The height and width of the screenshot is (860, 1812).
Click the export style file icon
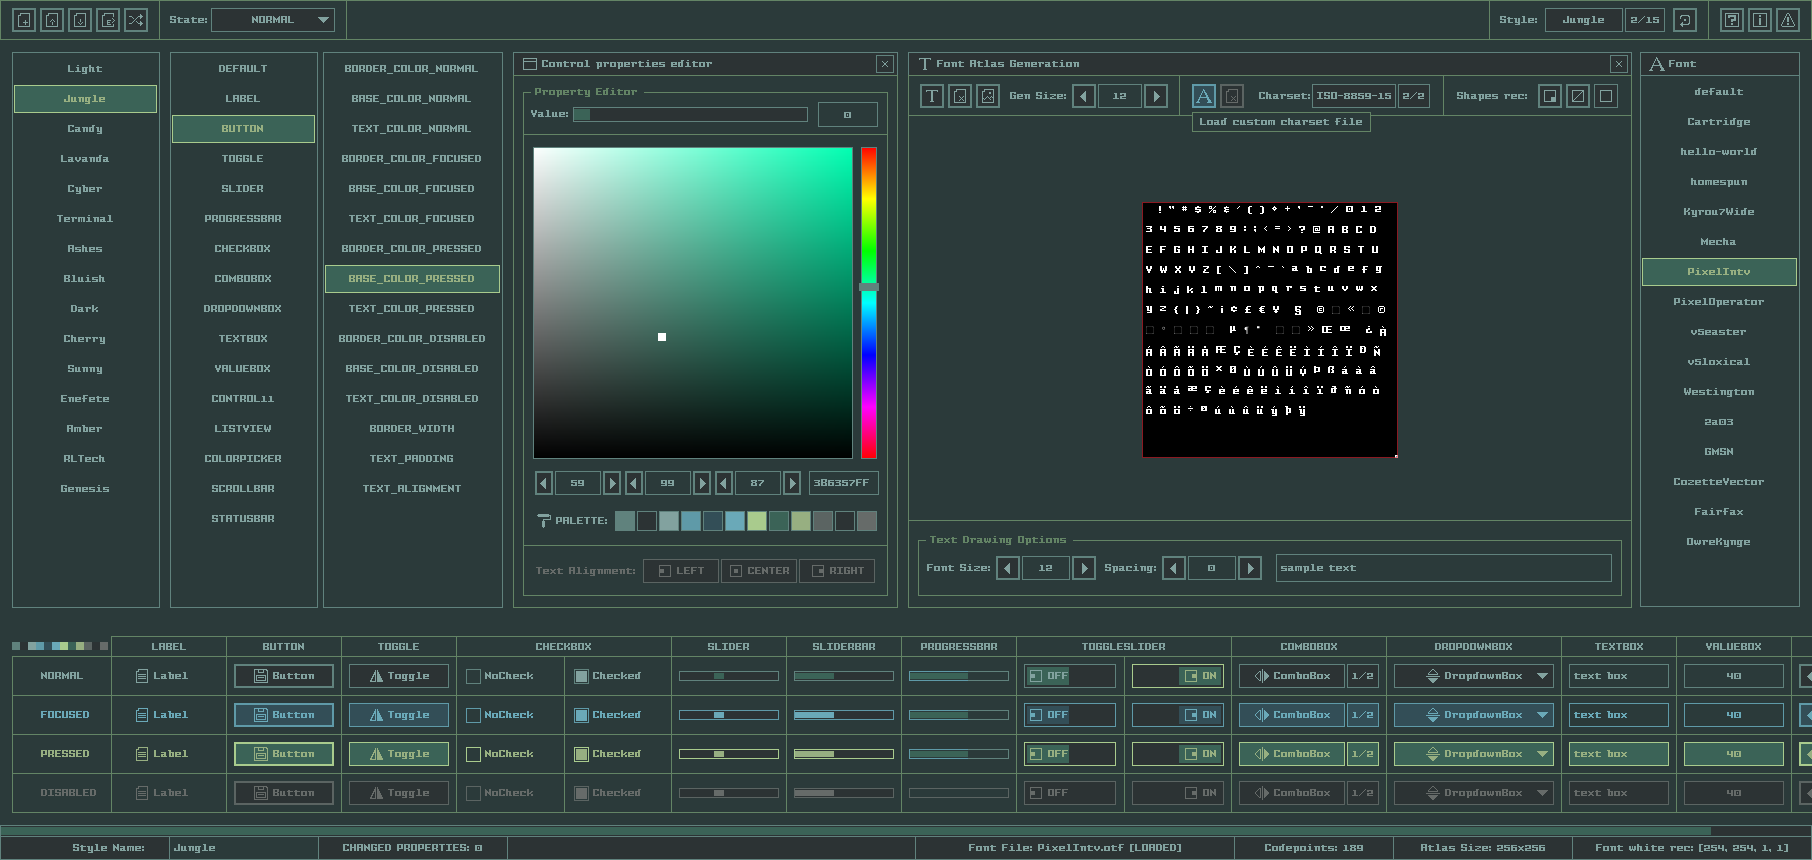pyautogui.click(x=108, y=20)
